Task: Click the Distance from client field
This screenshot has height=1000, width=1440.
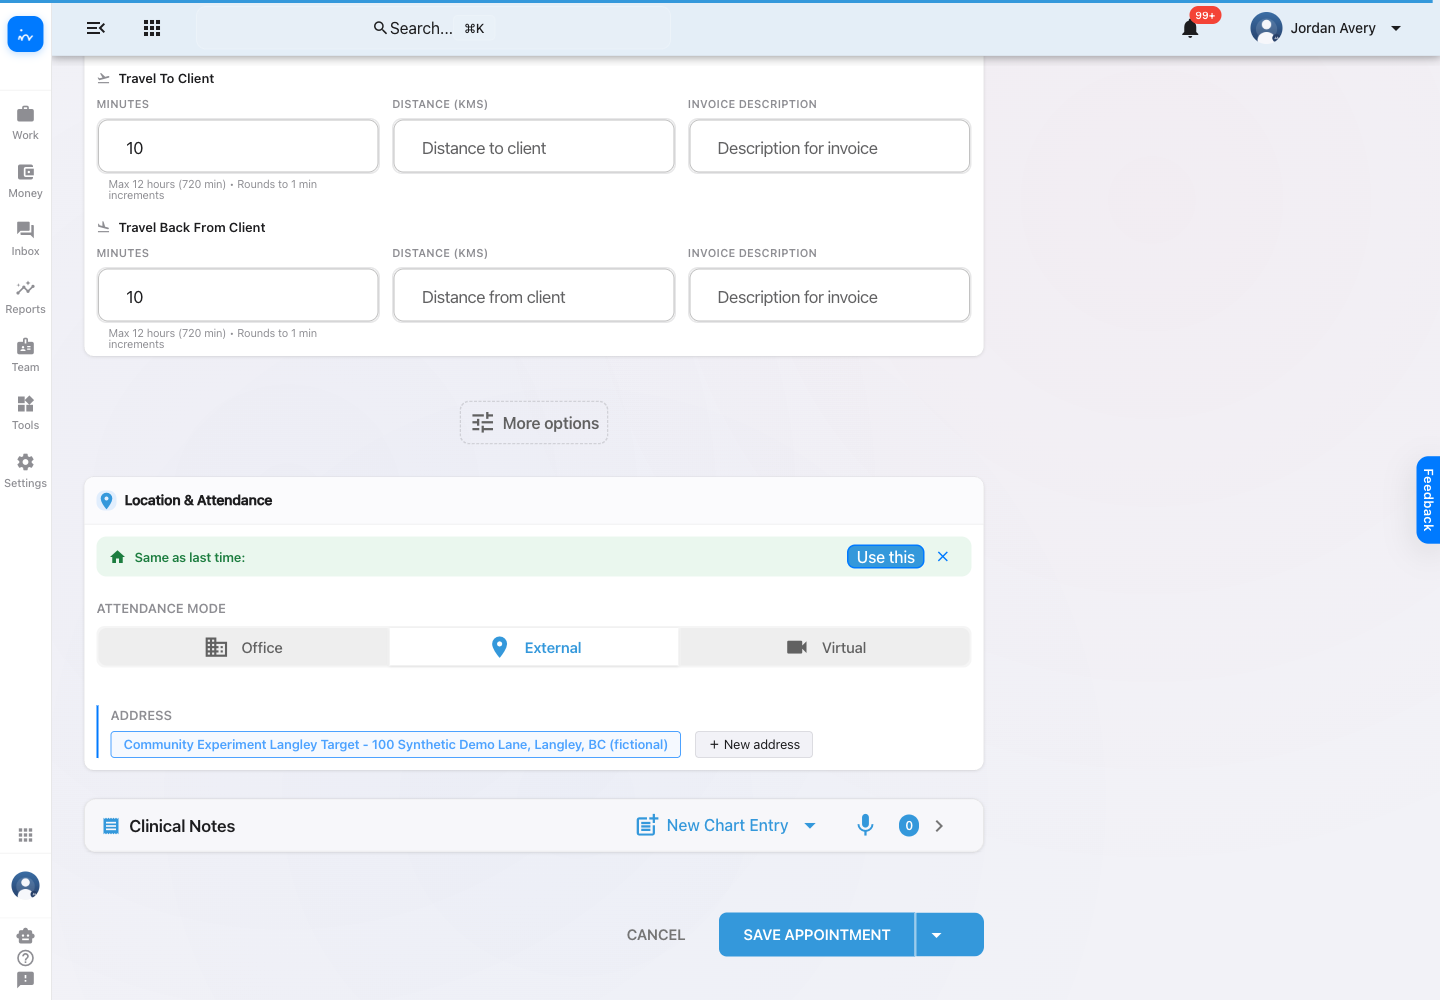Action: click(534, 296)
